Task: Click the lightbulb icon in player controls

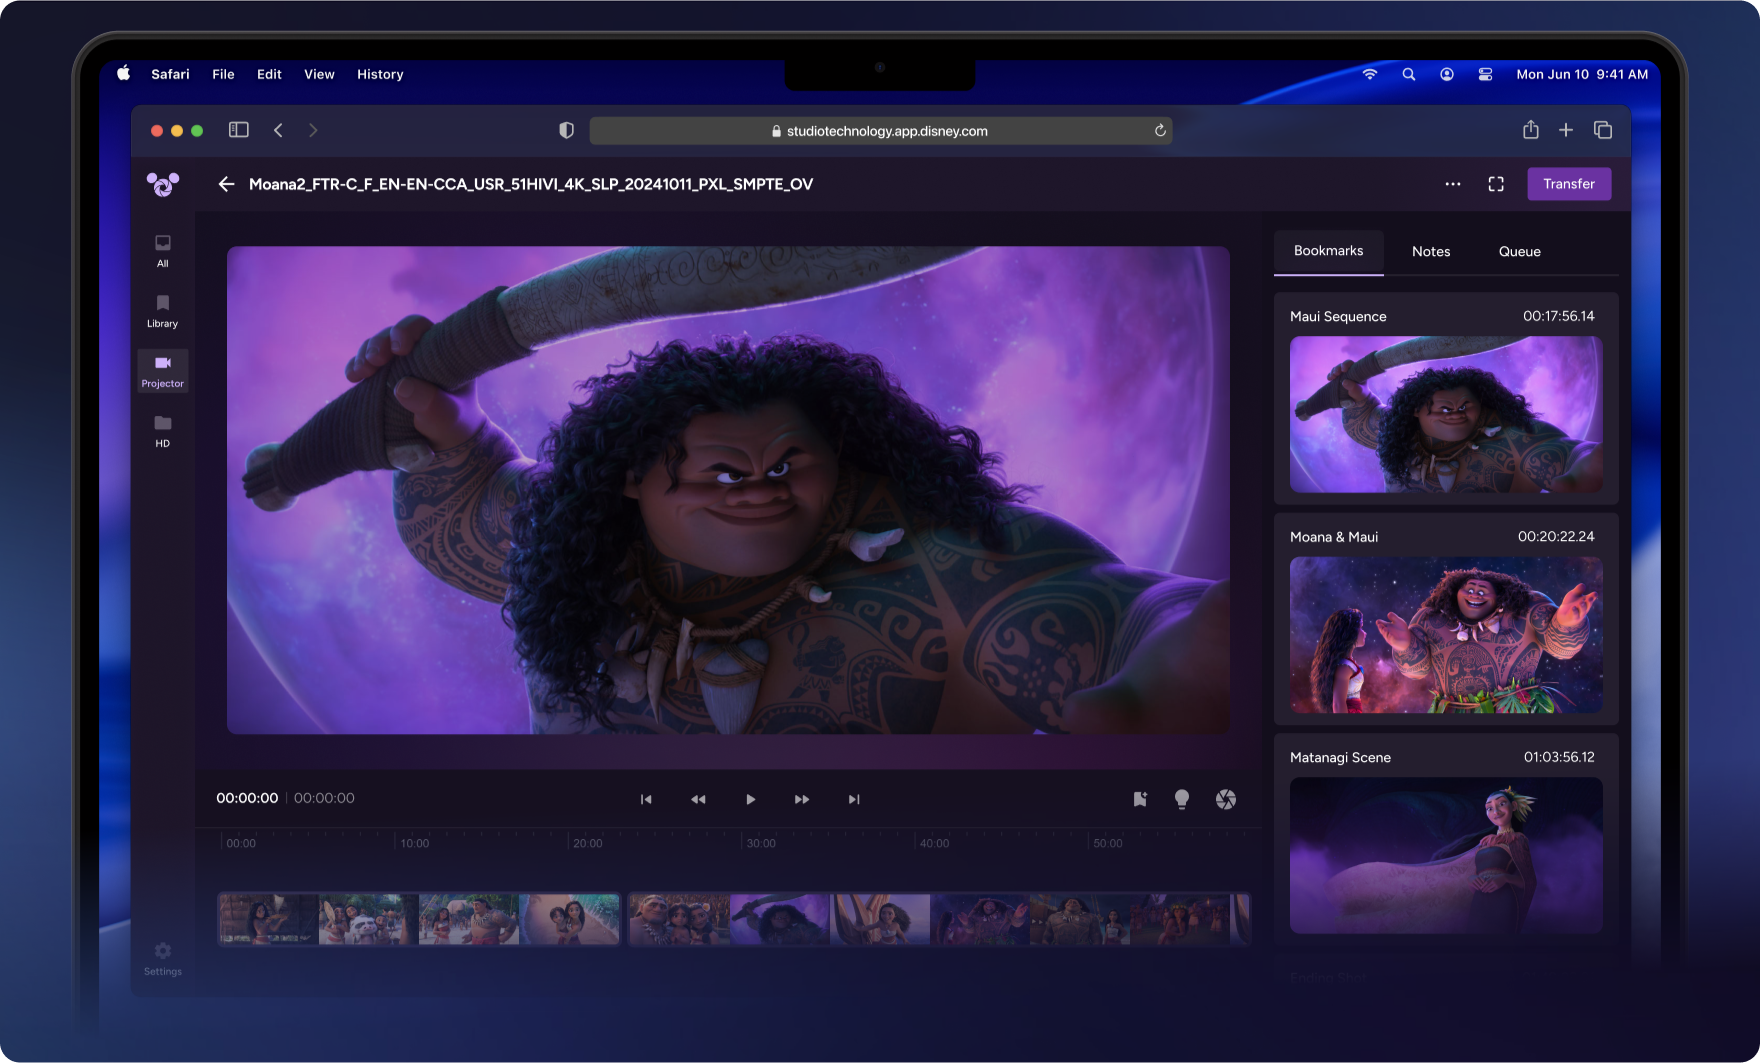Action: 1182,799
